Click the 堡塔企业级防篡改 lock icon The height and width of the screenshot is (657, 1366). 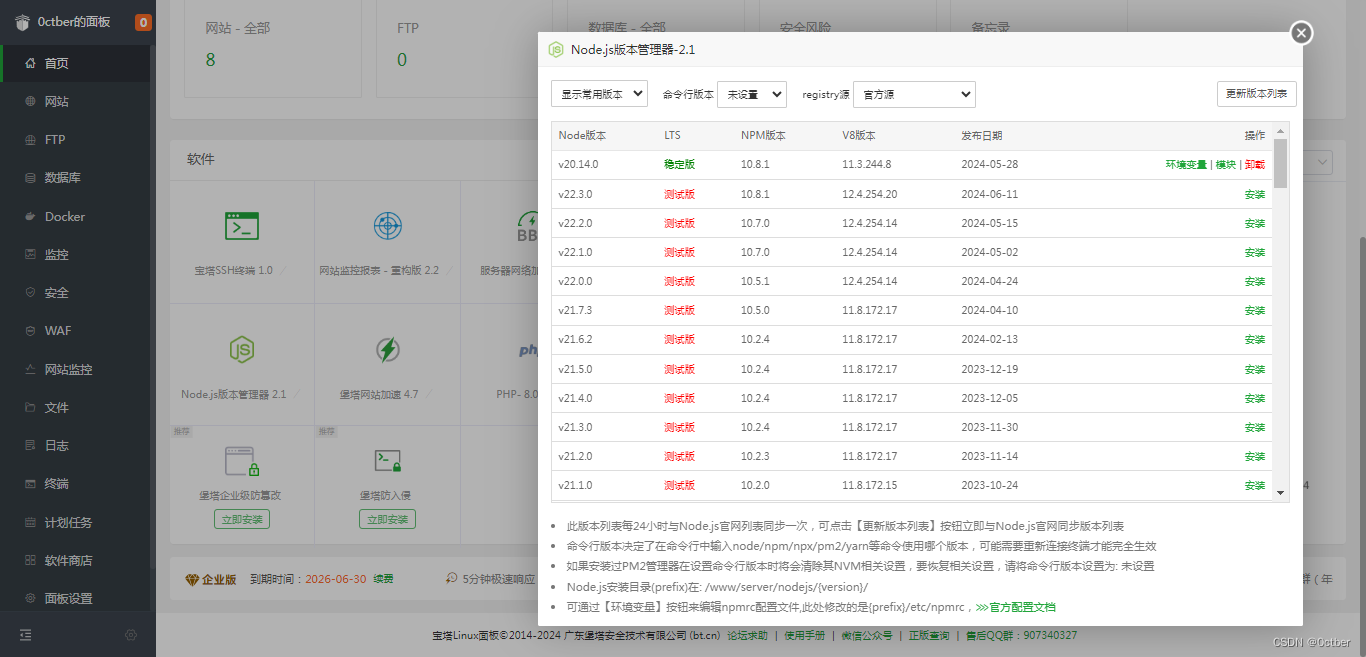pyautogui.click(x=242, y=461)
